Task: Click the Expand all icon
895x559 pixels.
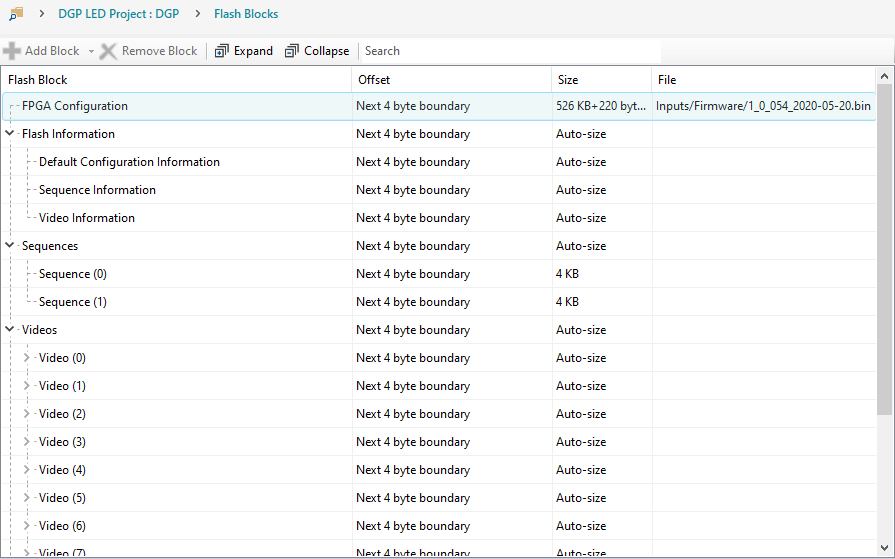Action: (222, 51)
